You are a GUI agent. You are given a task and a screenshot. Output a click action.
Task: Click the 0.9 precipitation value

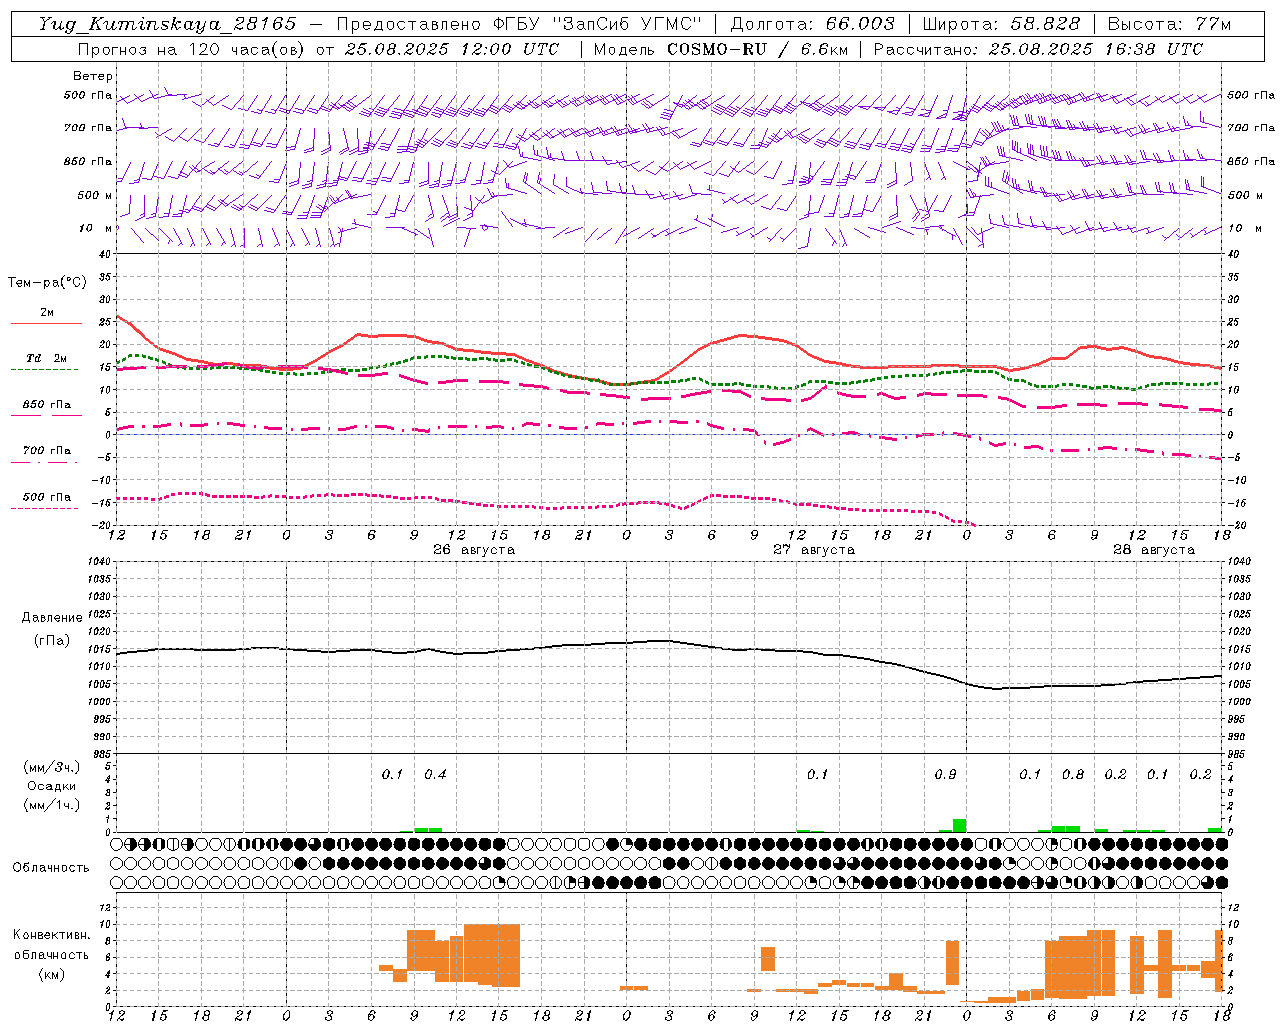(x=945, y=775)
